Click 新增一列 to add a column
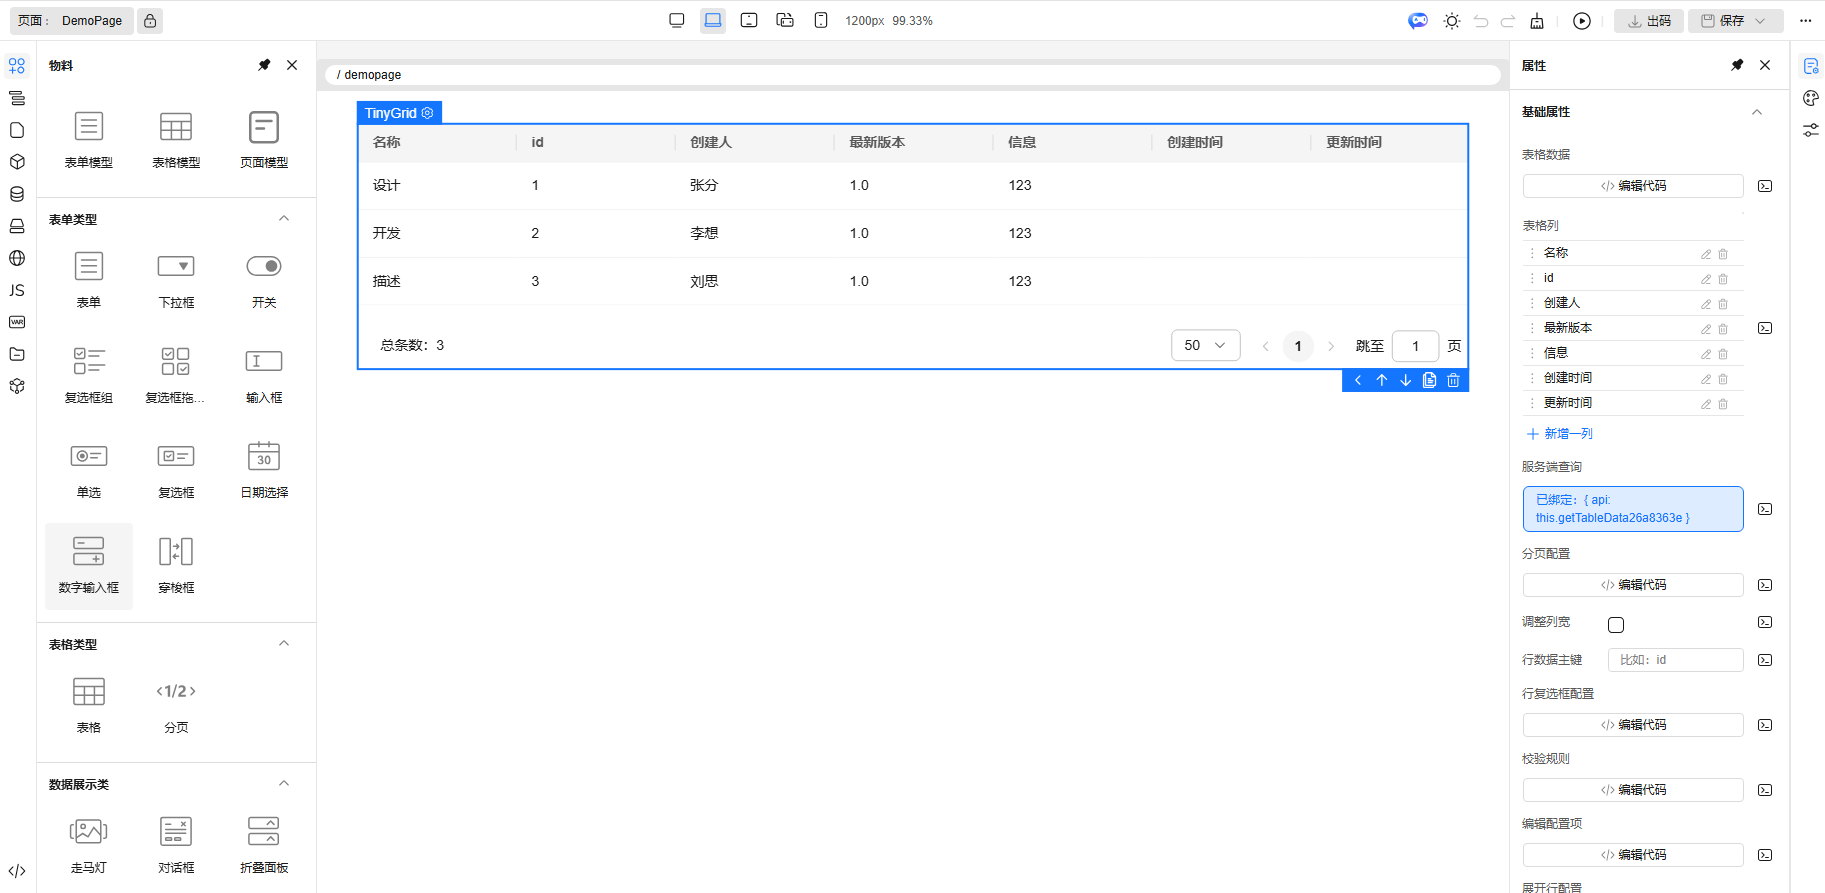 coord(1560,434)
